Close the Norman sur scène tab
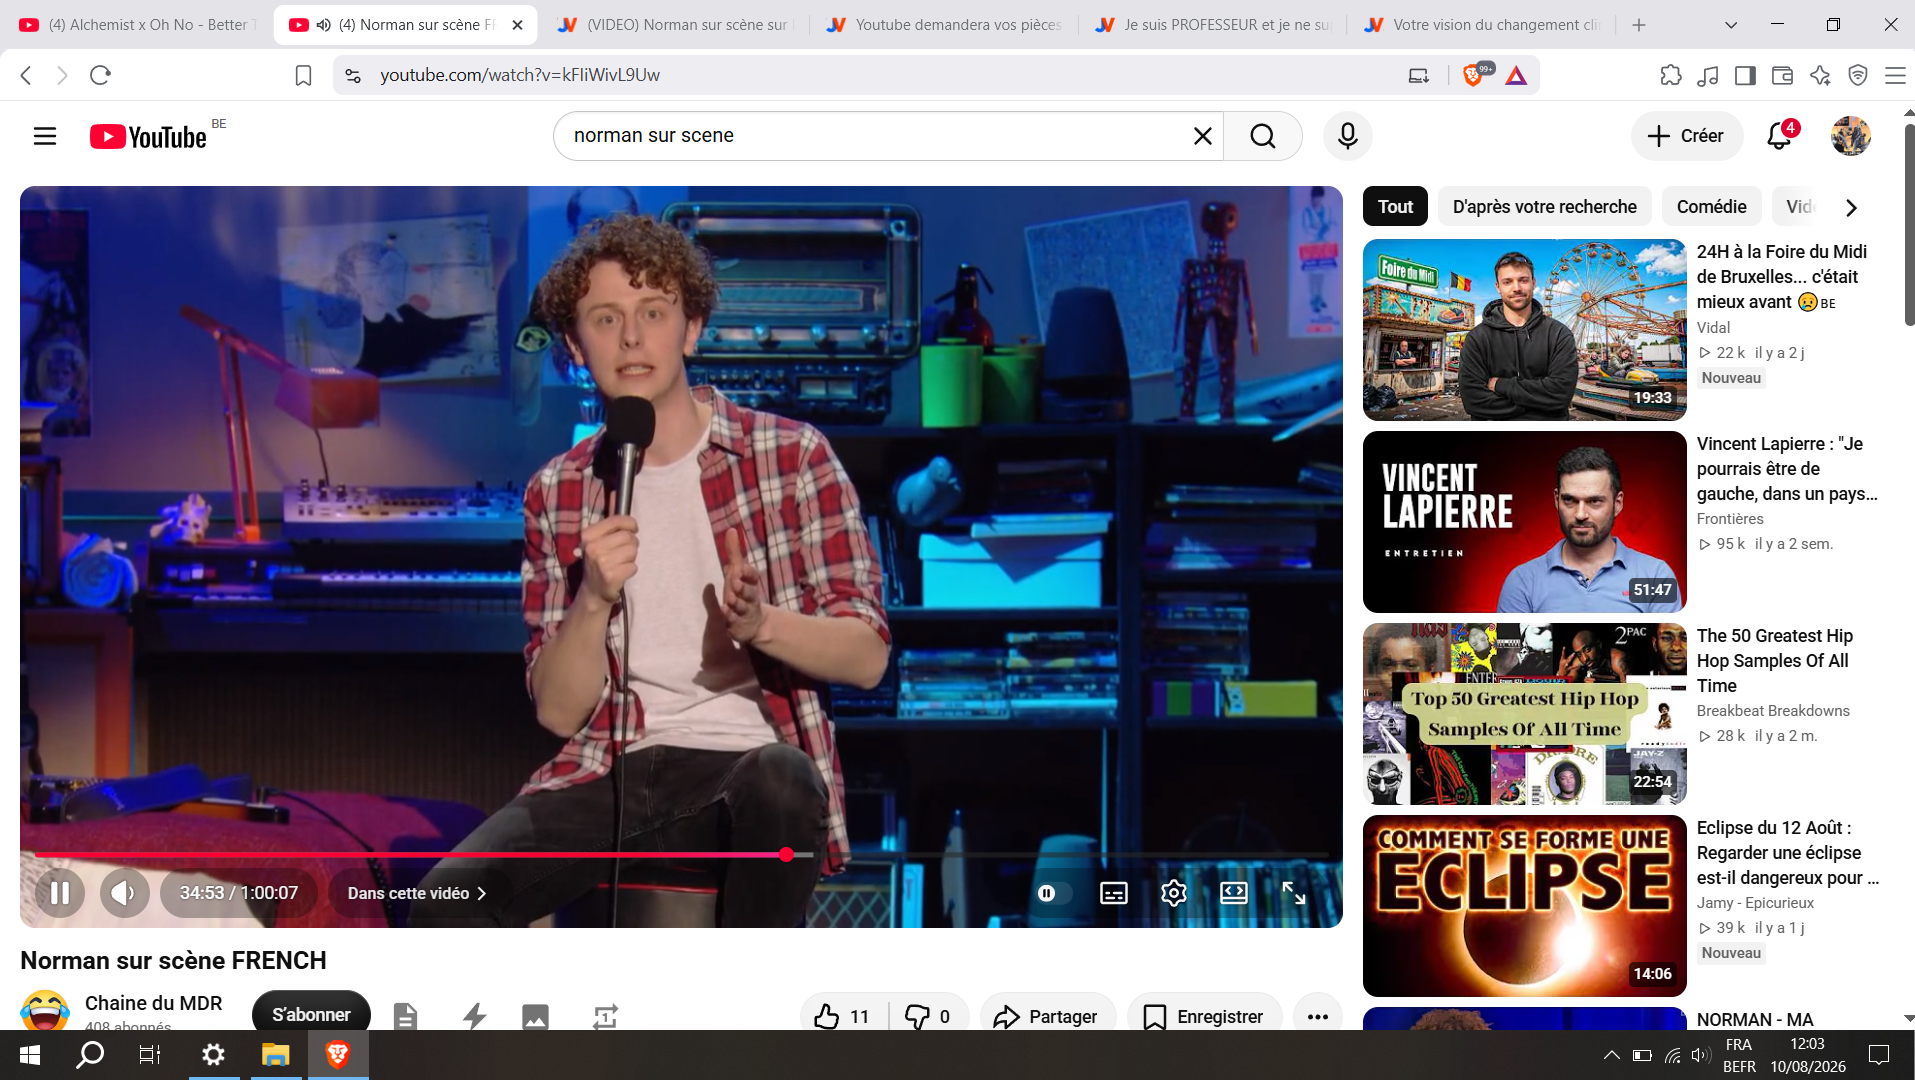 click(517, 25)
